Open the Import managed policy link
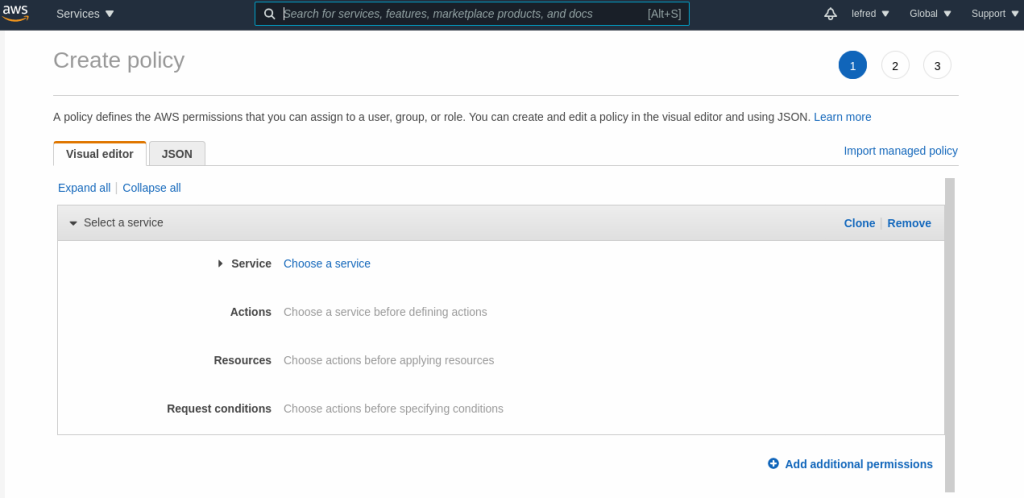Viewport: 1024px width, 498px height. (x=900, y=151)
